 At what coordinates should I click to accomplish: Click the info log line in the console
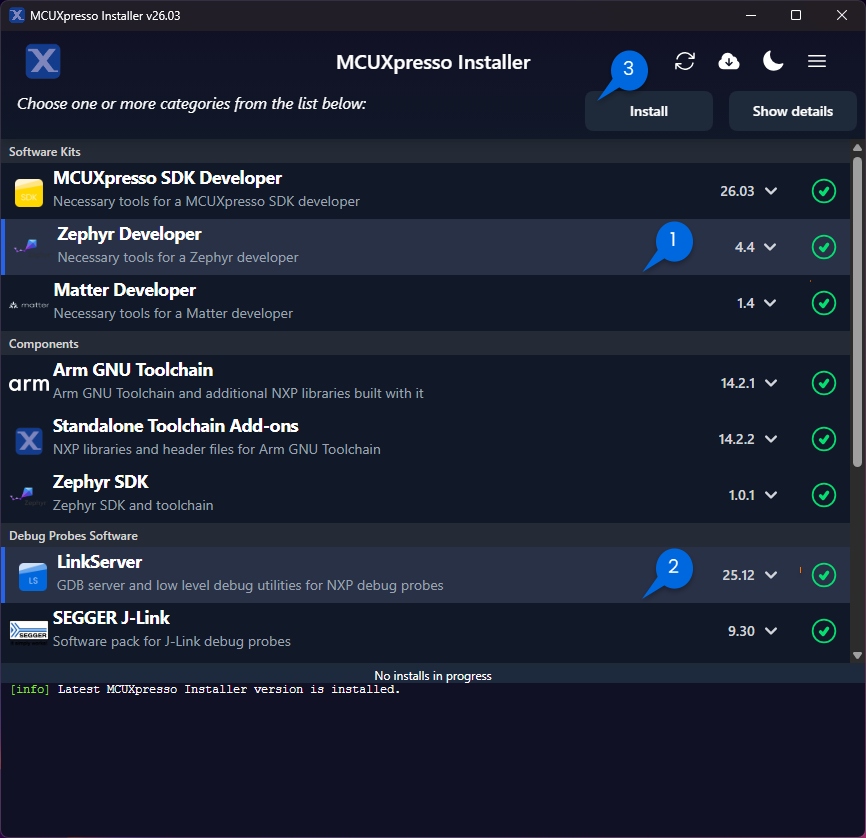coord(205,689)
